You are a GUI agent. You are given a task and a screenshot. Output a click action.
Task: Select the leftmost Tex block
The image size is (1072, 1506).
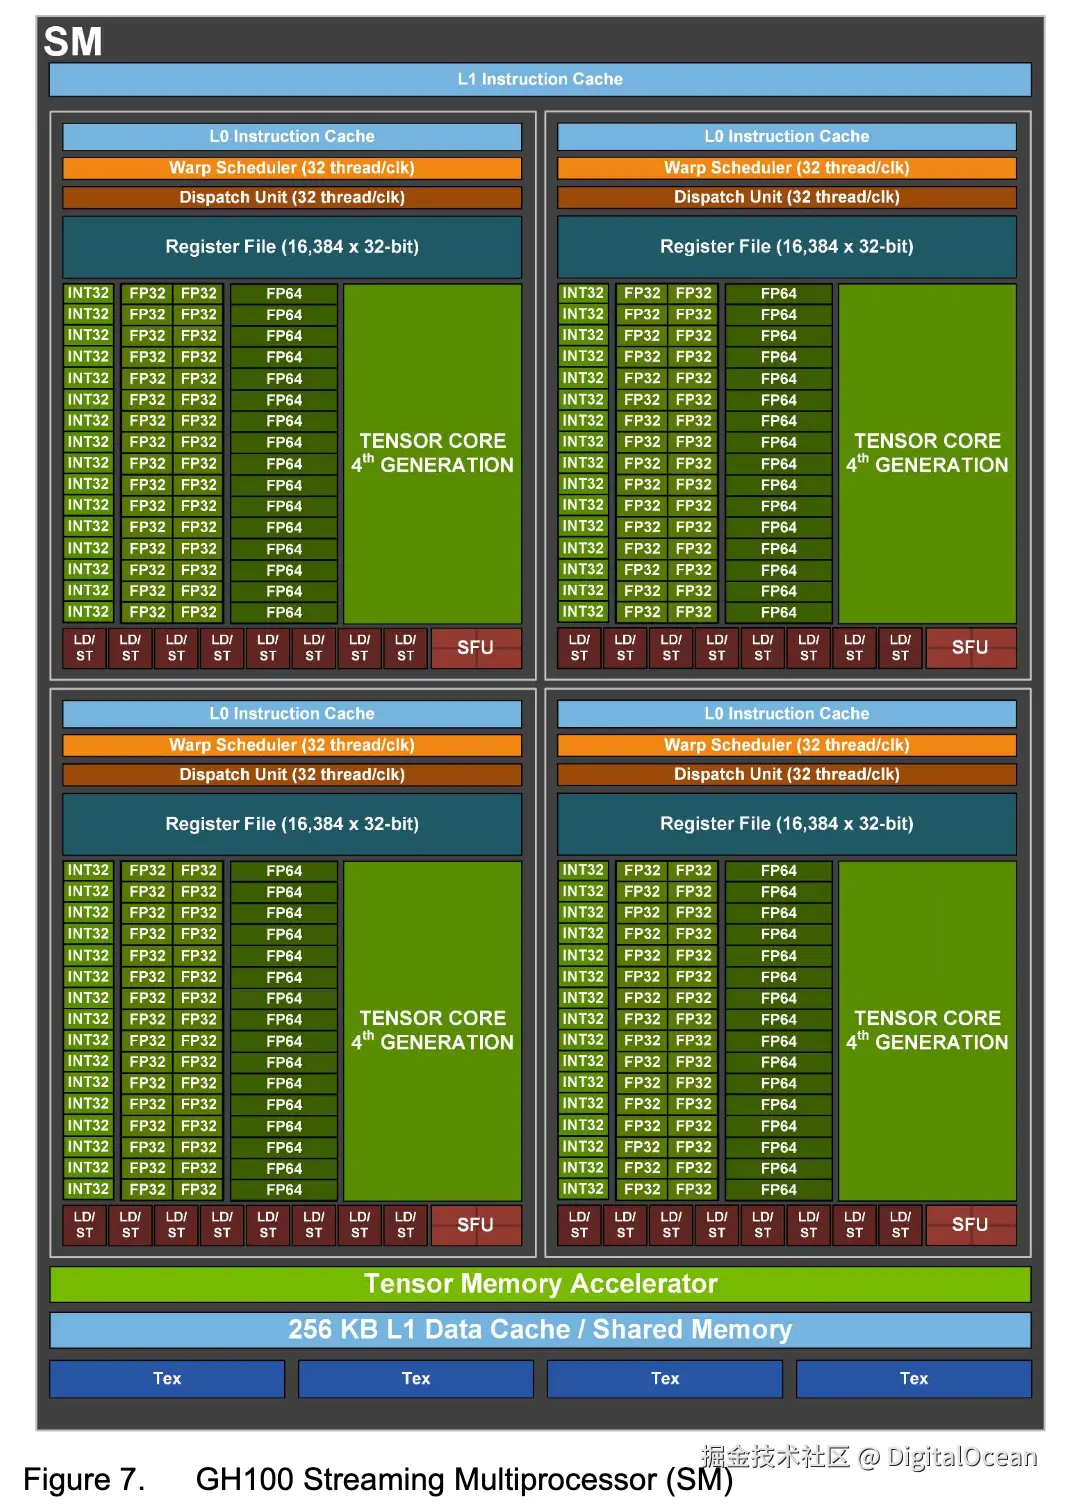coord(166,1378)
